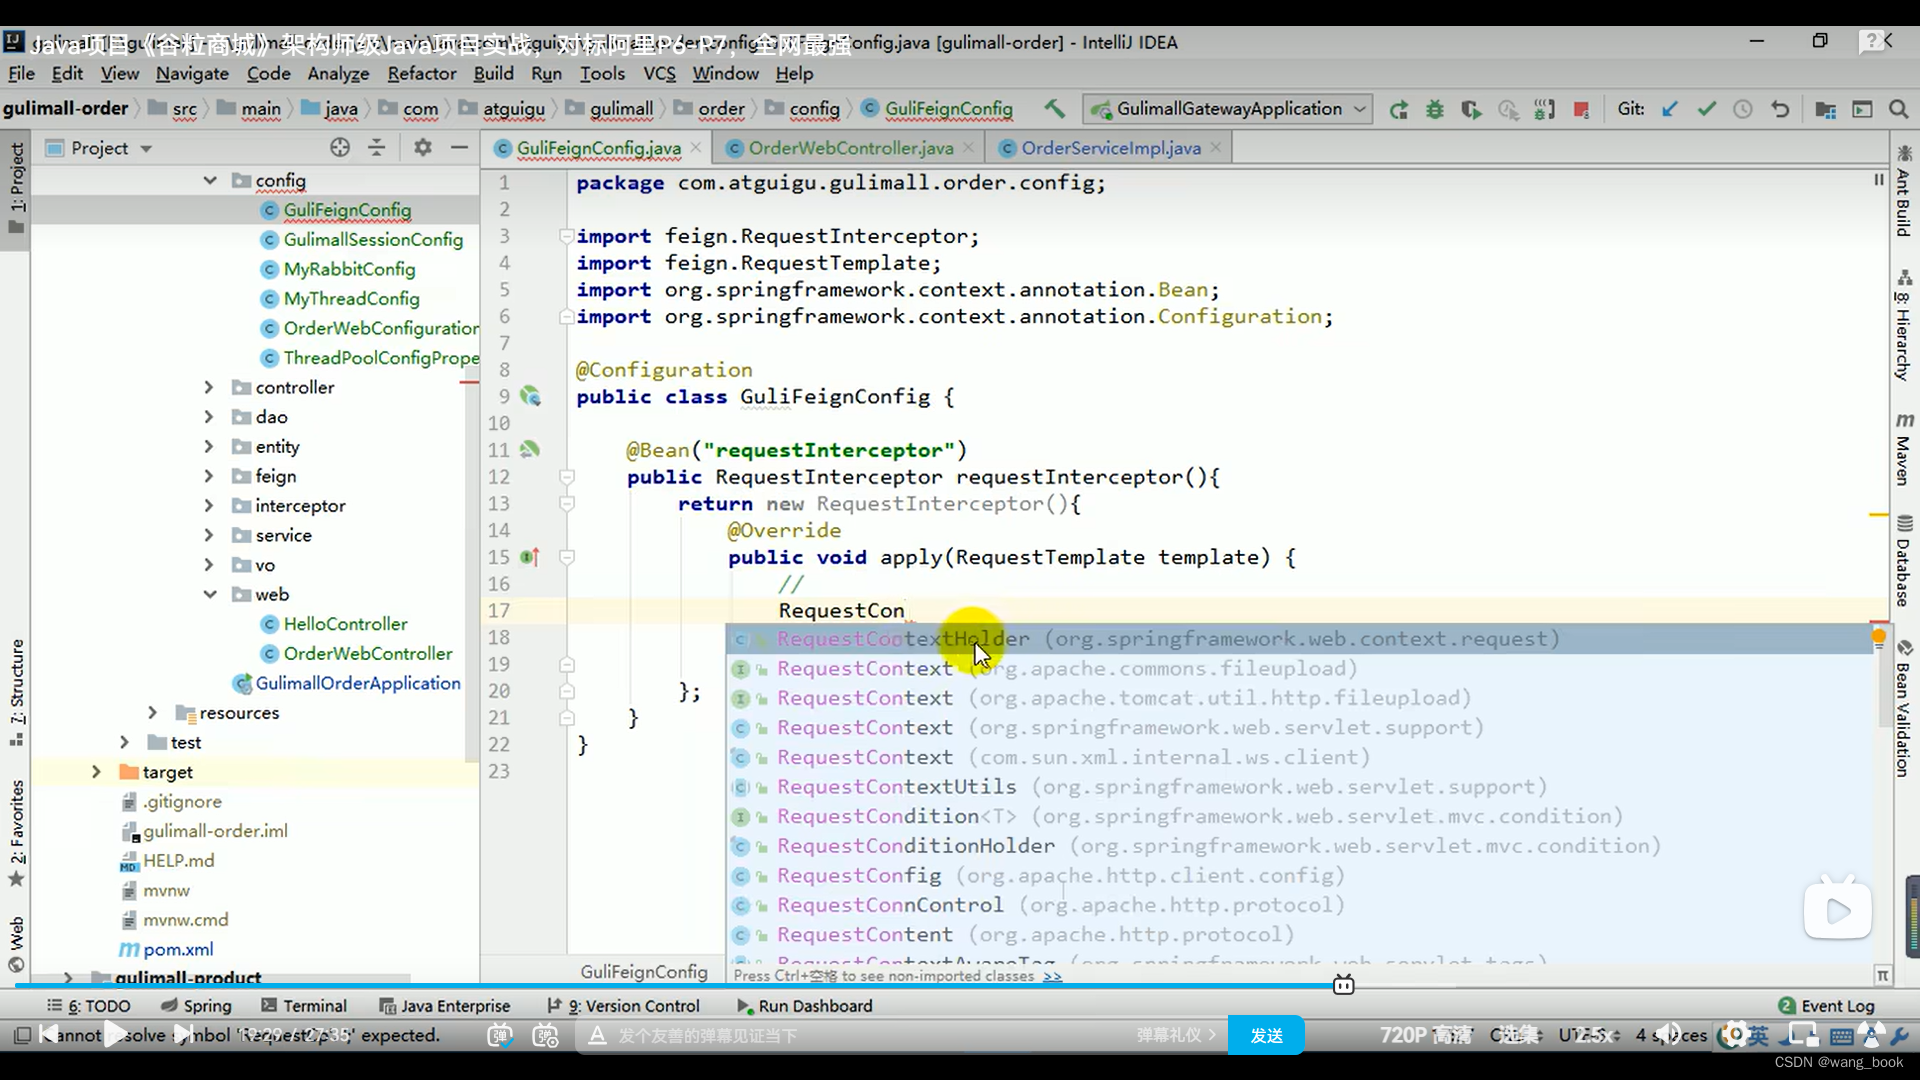Click Git Update Project arrow icon

[1669, 109]
